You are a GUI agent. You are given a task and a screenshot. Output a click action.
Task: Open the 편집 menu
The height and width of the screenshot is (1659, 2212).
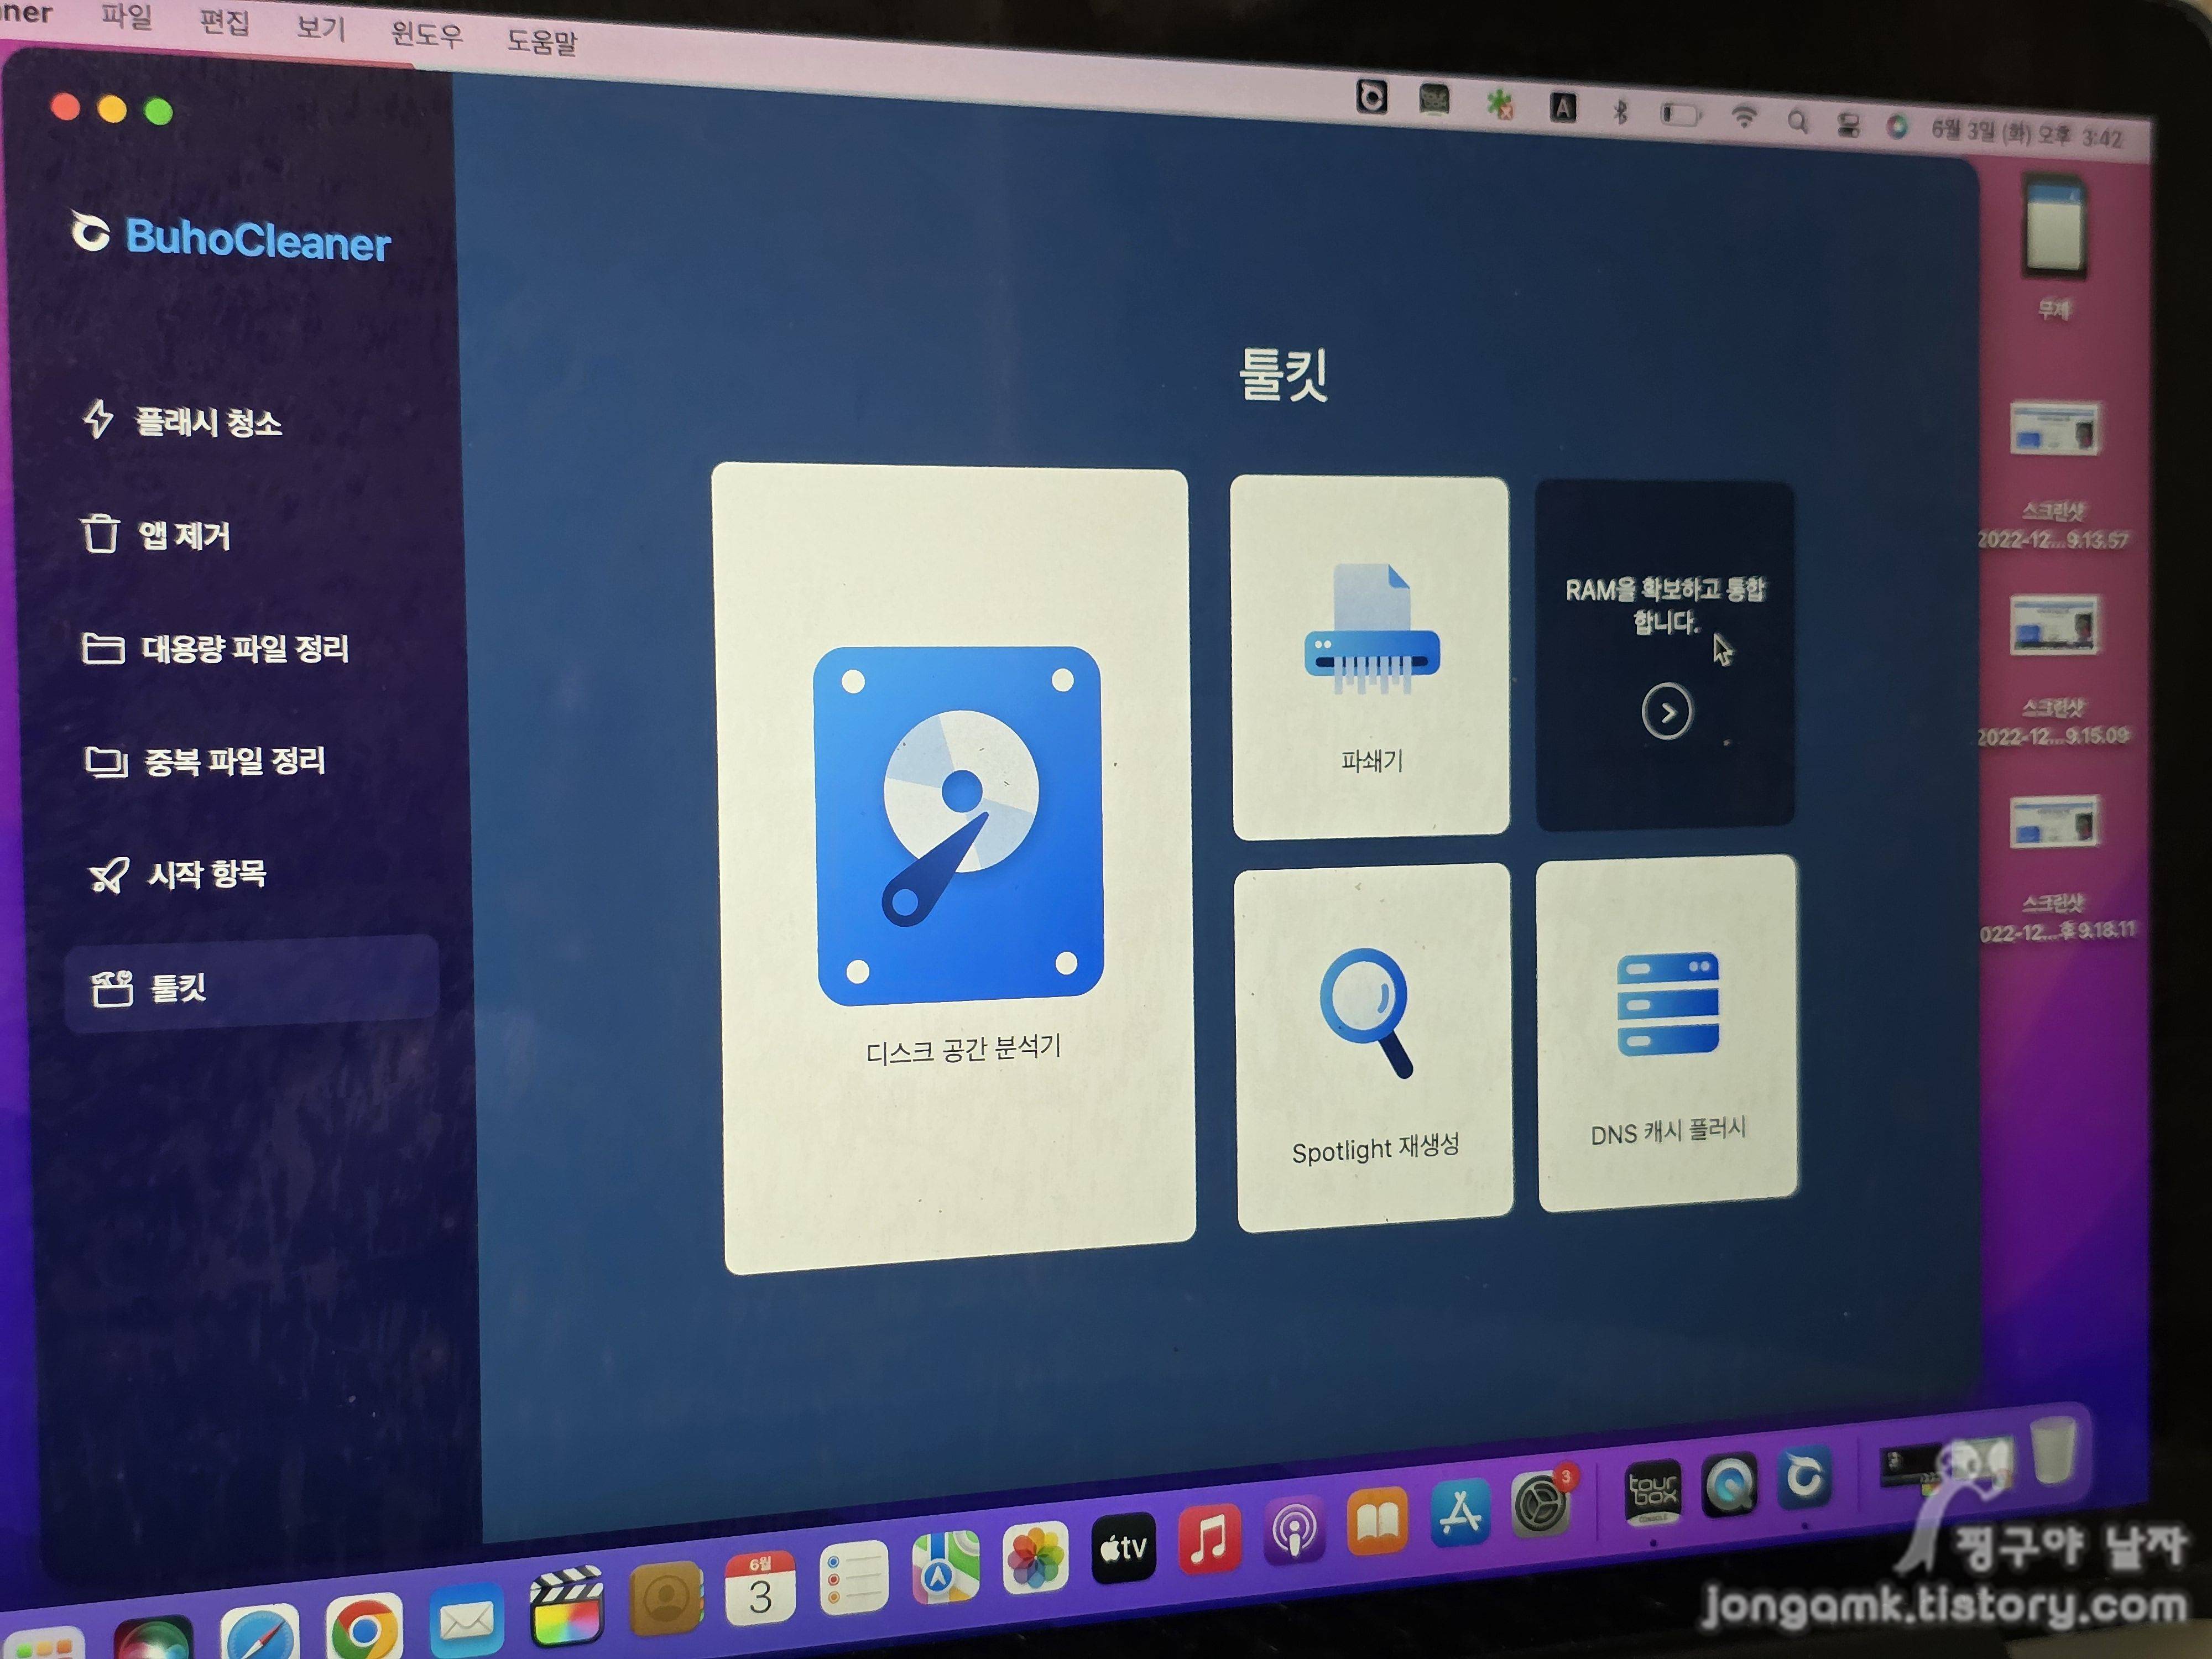[x=224, y=22]
